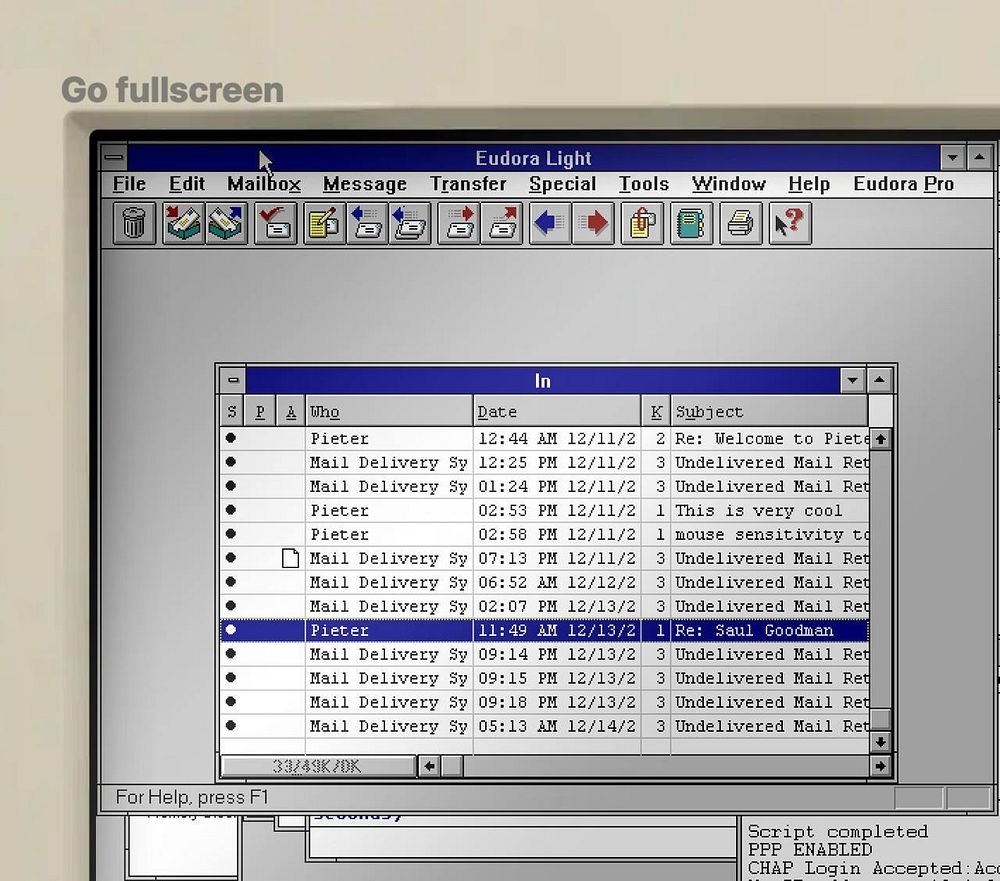The image size is (1000, 881).
Task: Click the vertical scrollbar down arrow in In window
Action: click(881, 742)
